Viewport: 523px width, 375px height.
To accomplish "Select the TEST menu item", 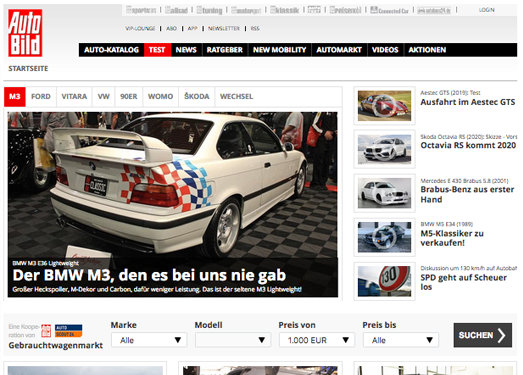I will click(157, 50).
